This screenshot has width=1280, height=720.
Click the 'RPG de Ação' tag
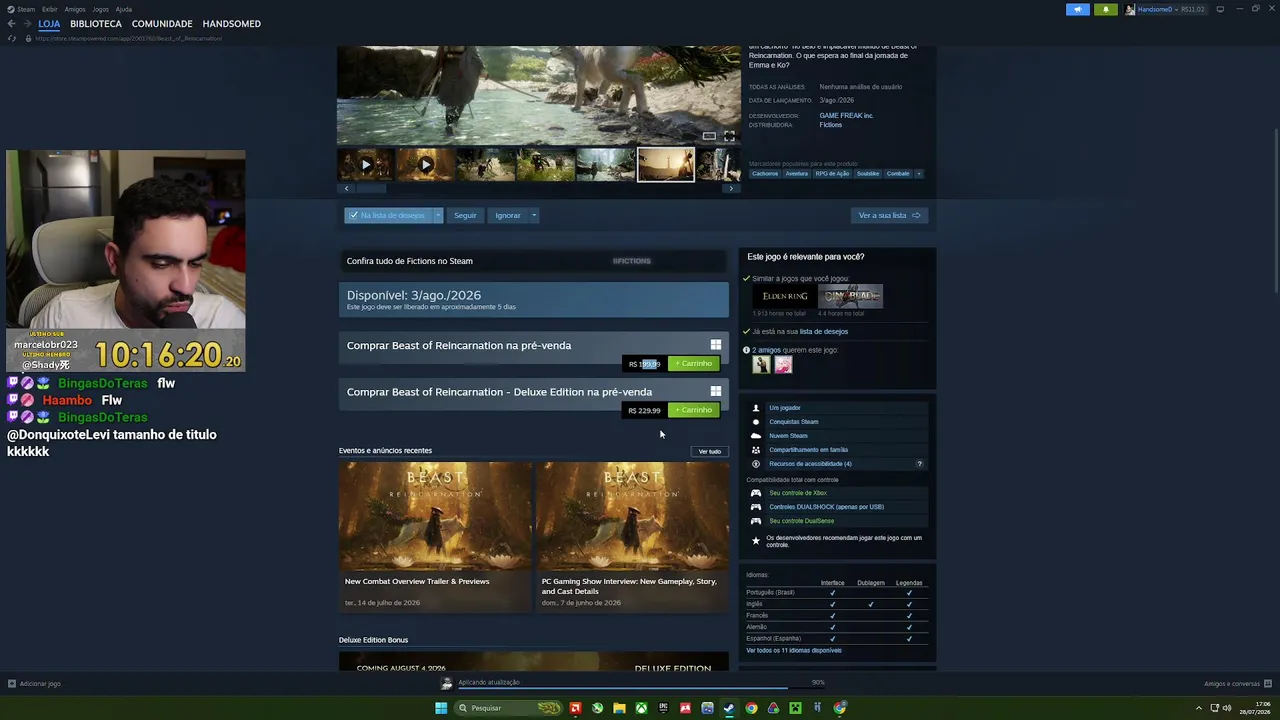(832, 174)
